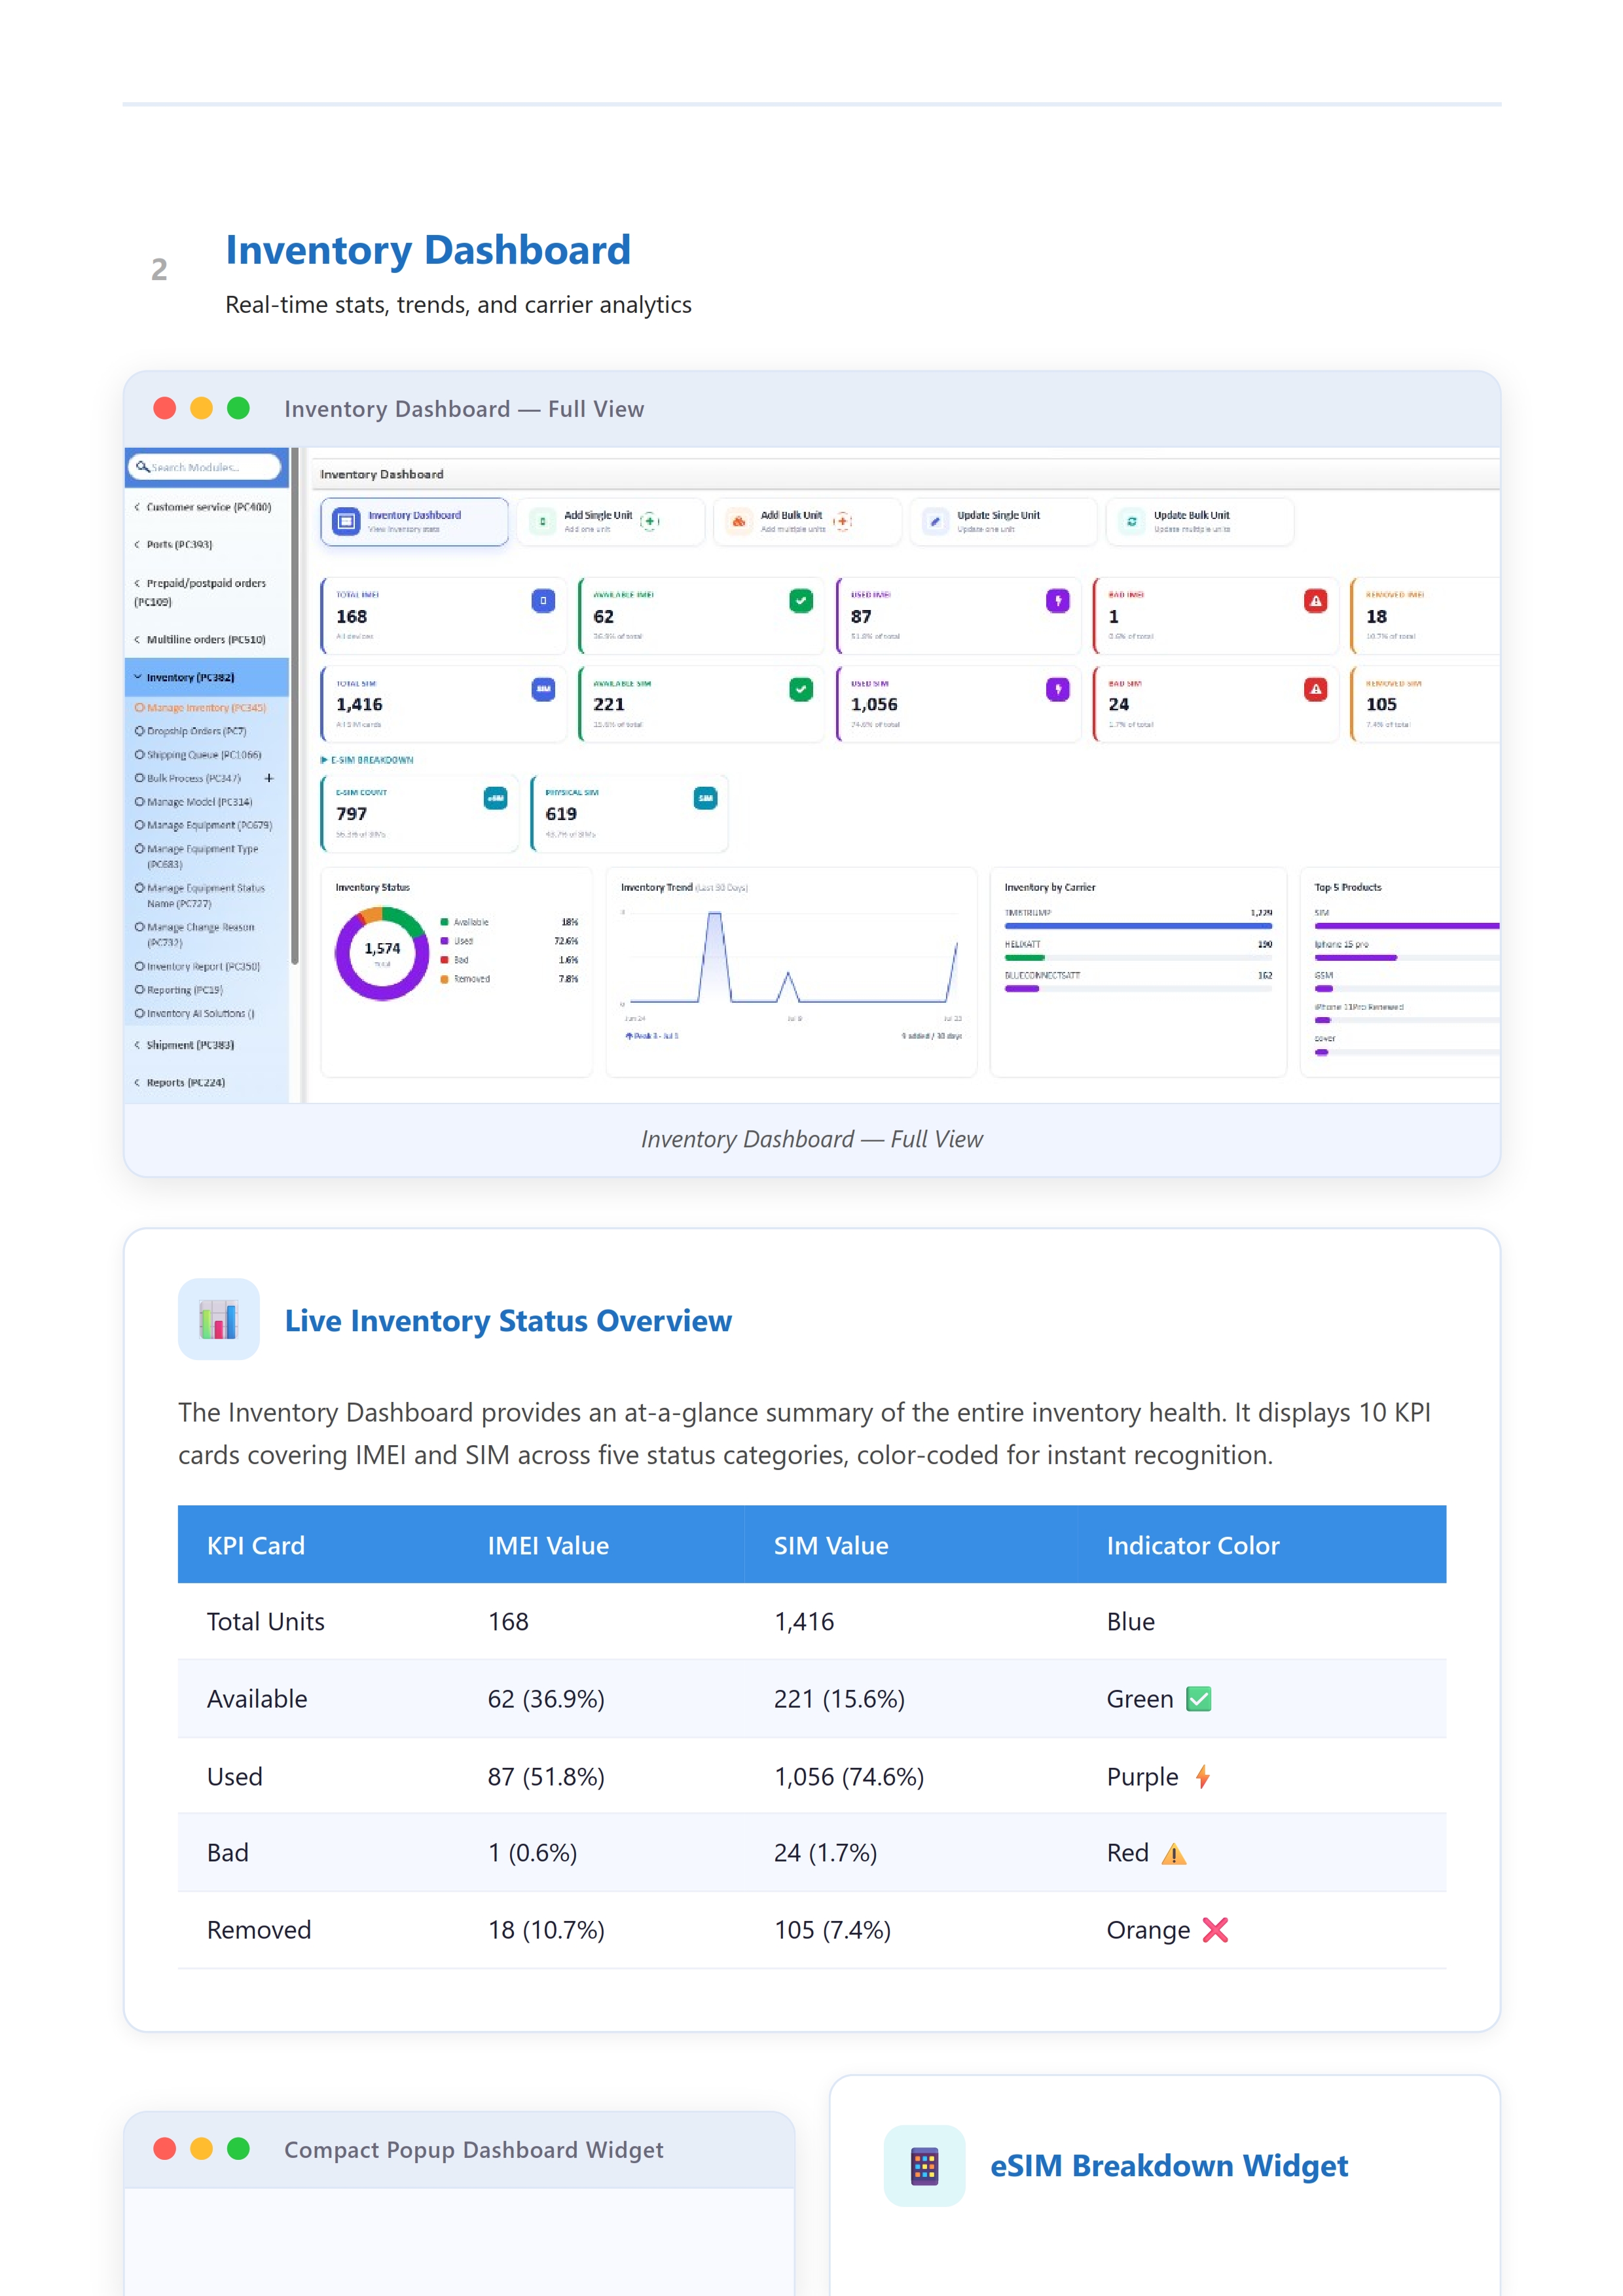
Task: Click the search magnifier icon in Search Modules
Action: (x=142, y=466)
